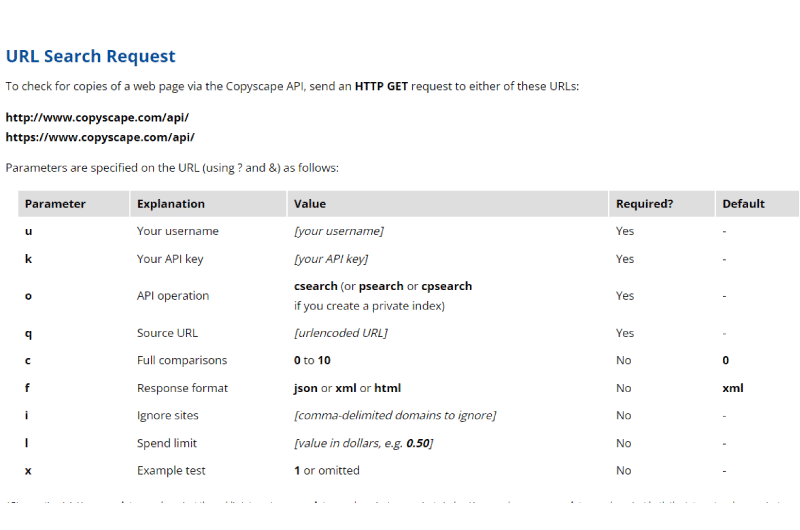800x530 pixels.
Task: Click 'Ignore sites' explanation
Action: point(167,416)
